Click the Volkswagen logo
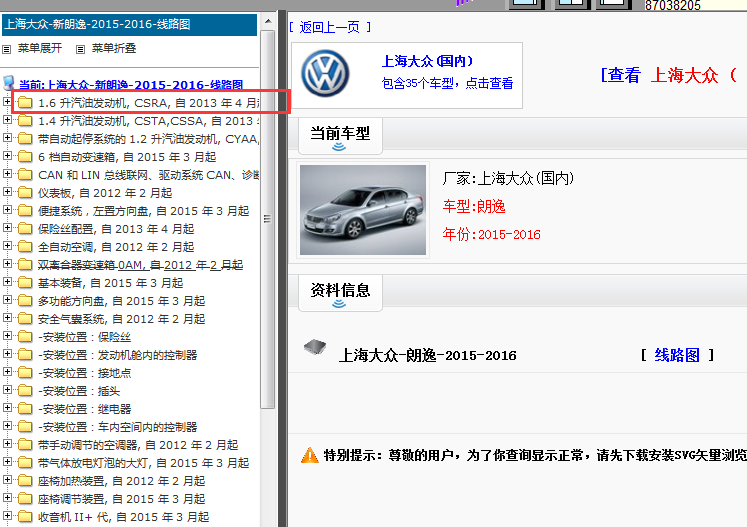The width and height of the screenshot is (747, 527). tap(325, 74)
